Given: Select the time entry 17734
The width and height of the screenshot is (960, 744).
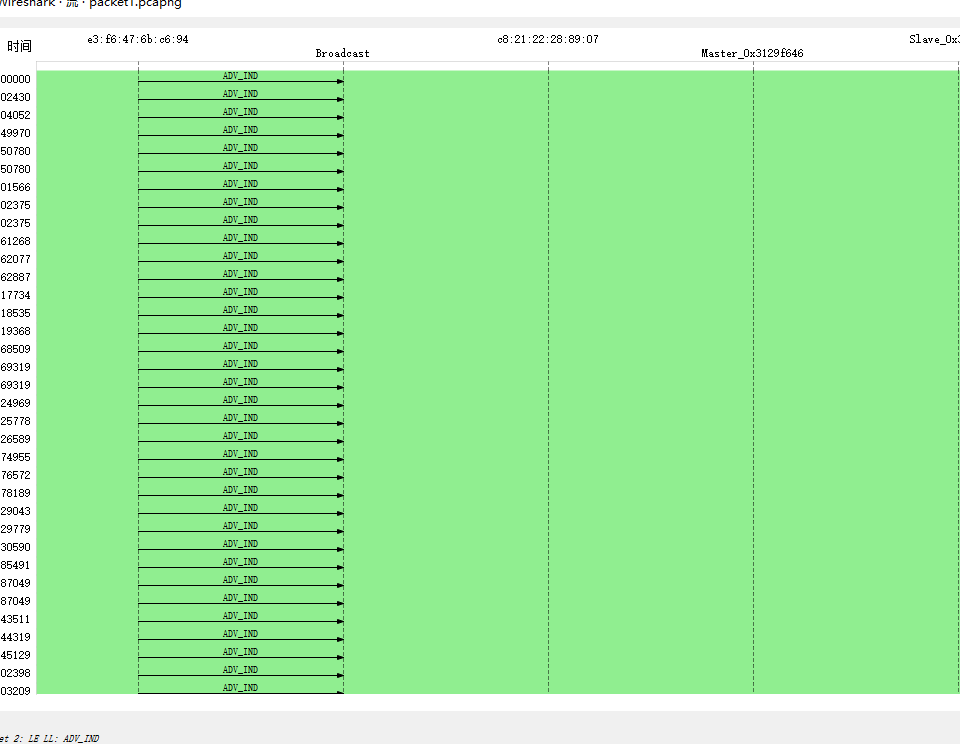Looking at the screenshot, I should [x=15, y=295].
